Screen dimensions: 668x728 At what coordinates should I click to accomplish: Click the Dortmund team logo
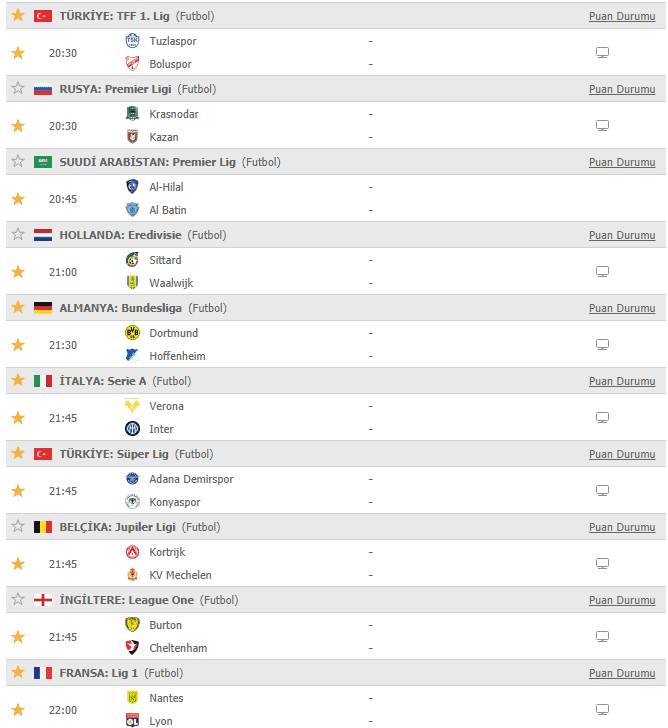pyautogui.click(x=132, y=332)
